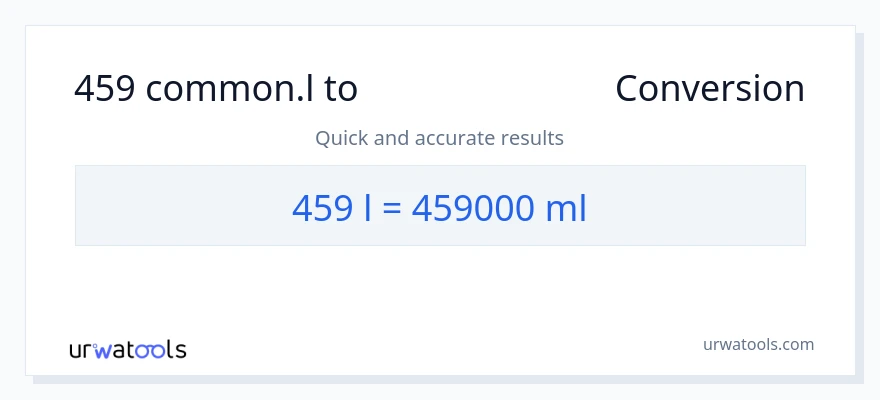The image size is (880, 400).
Task: Click the word "results" in subtitle
Action: (x=533, y=138)
